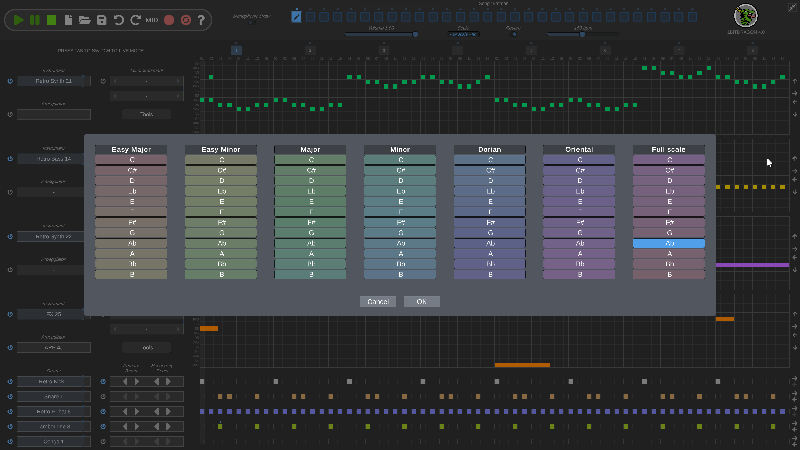The width and height of the screenshot is (800, 450).
Task: Cancel the scale selection dialog
Action: tap(378, 301)
